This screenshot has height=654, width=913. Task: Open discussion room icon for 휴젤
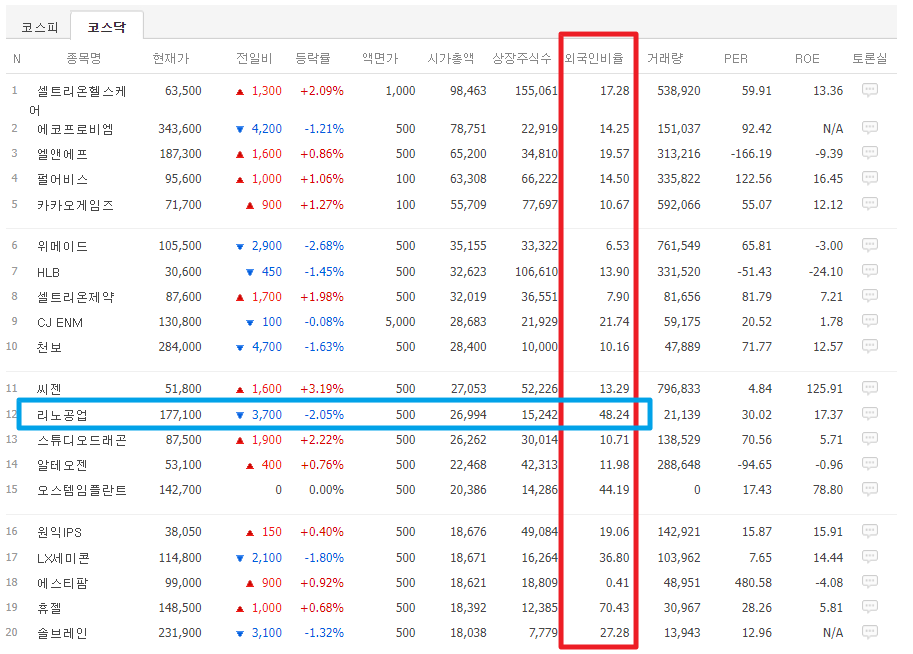(869, 607)
